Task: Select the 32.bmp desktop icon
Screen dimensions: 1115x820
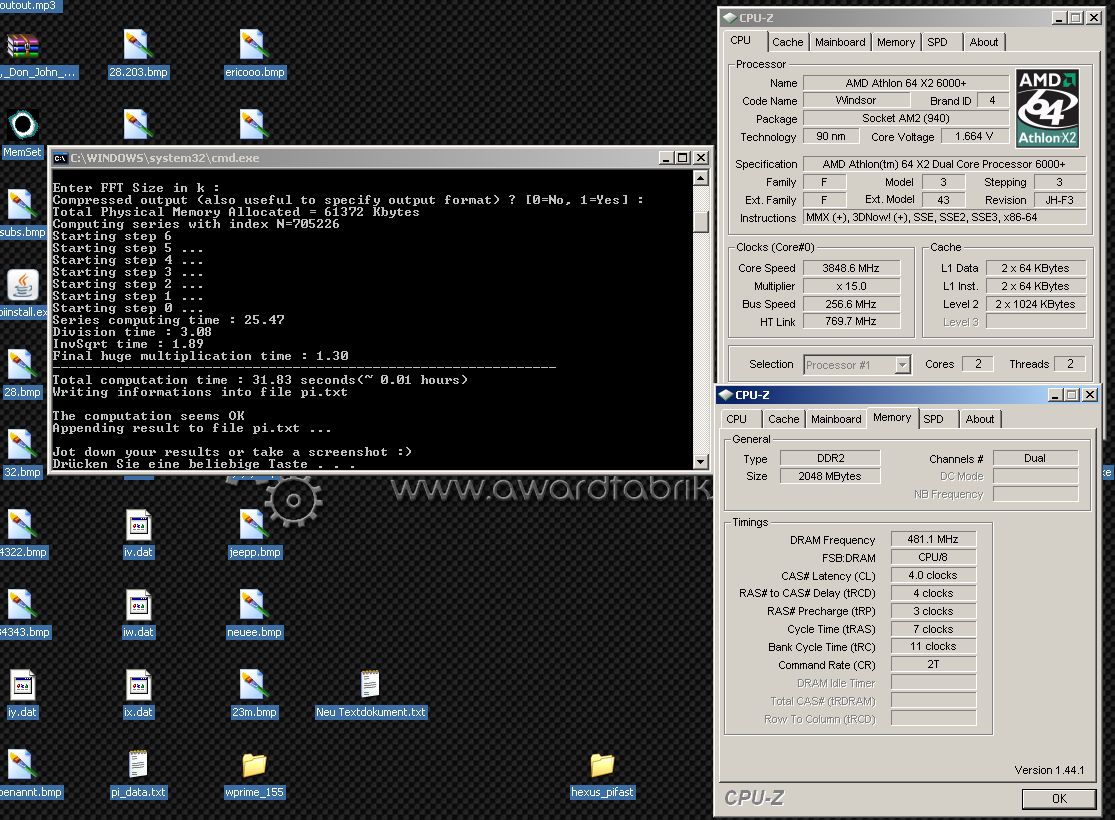Action: click(21, 454)
